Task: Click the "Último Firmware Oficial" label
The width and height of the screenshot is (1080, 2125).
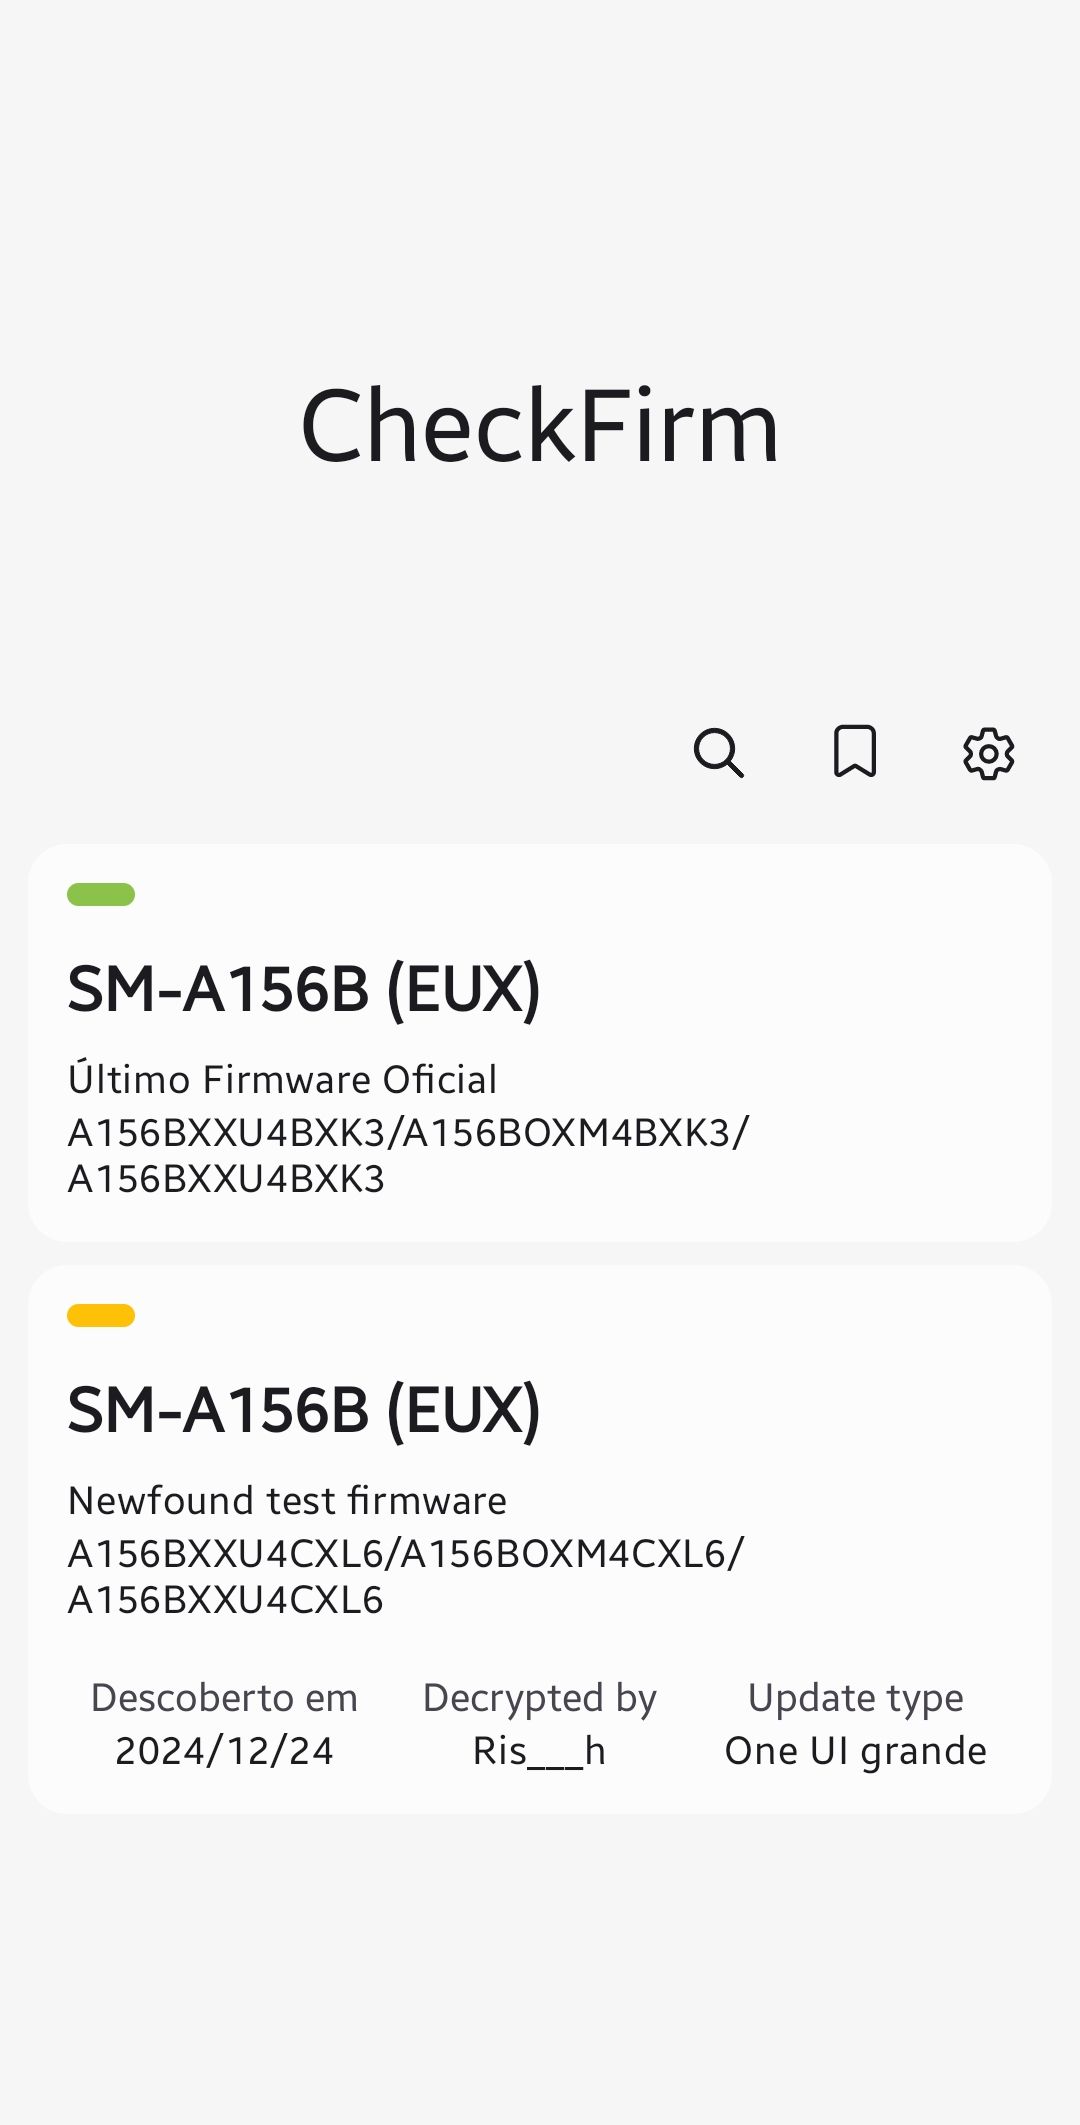Action: (282, 1080)
